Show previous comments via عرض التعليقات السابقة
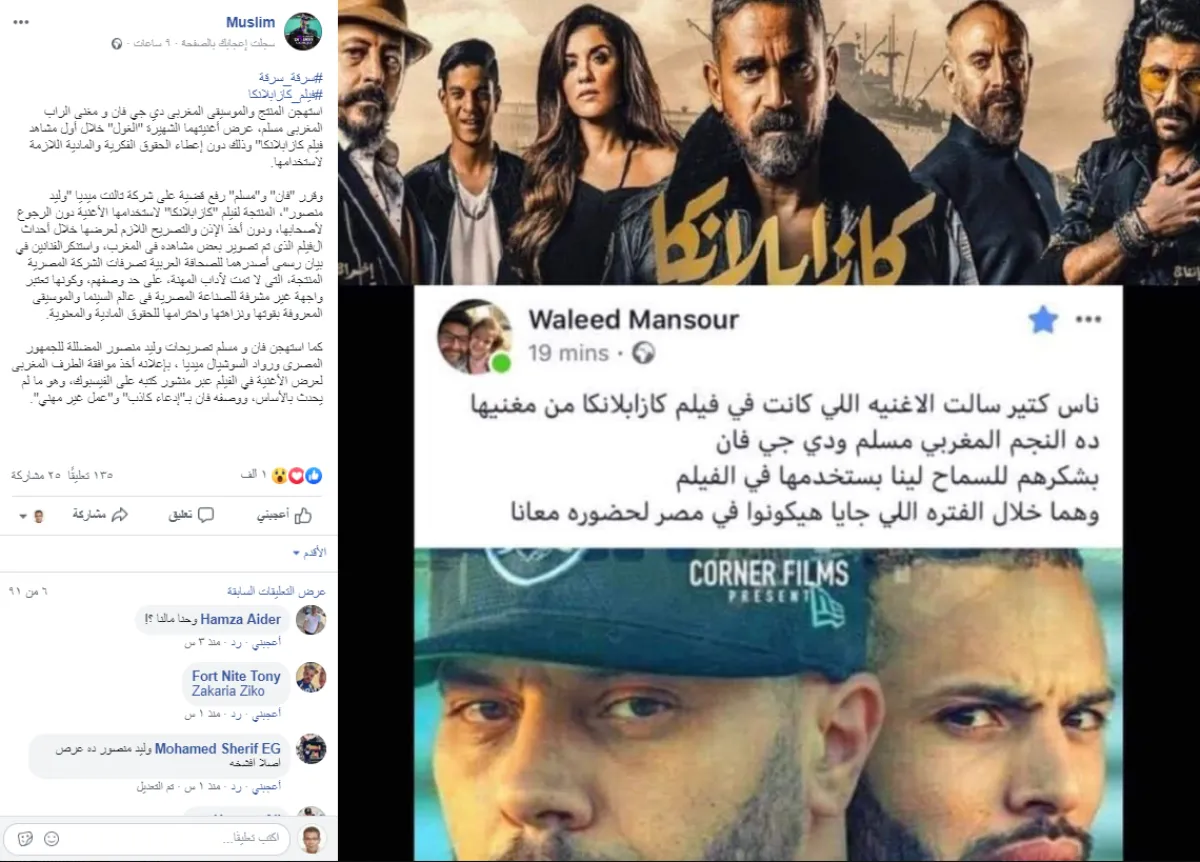The height and width of the screenshot is (862, 1200). (276, 591)
